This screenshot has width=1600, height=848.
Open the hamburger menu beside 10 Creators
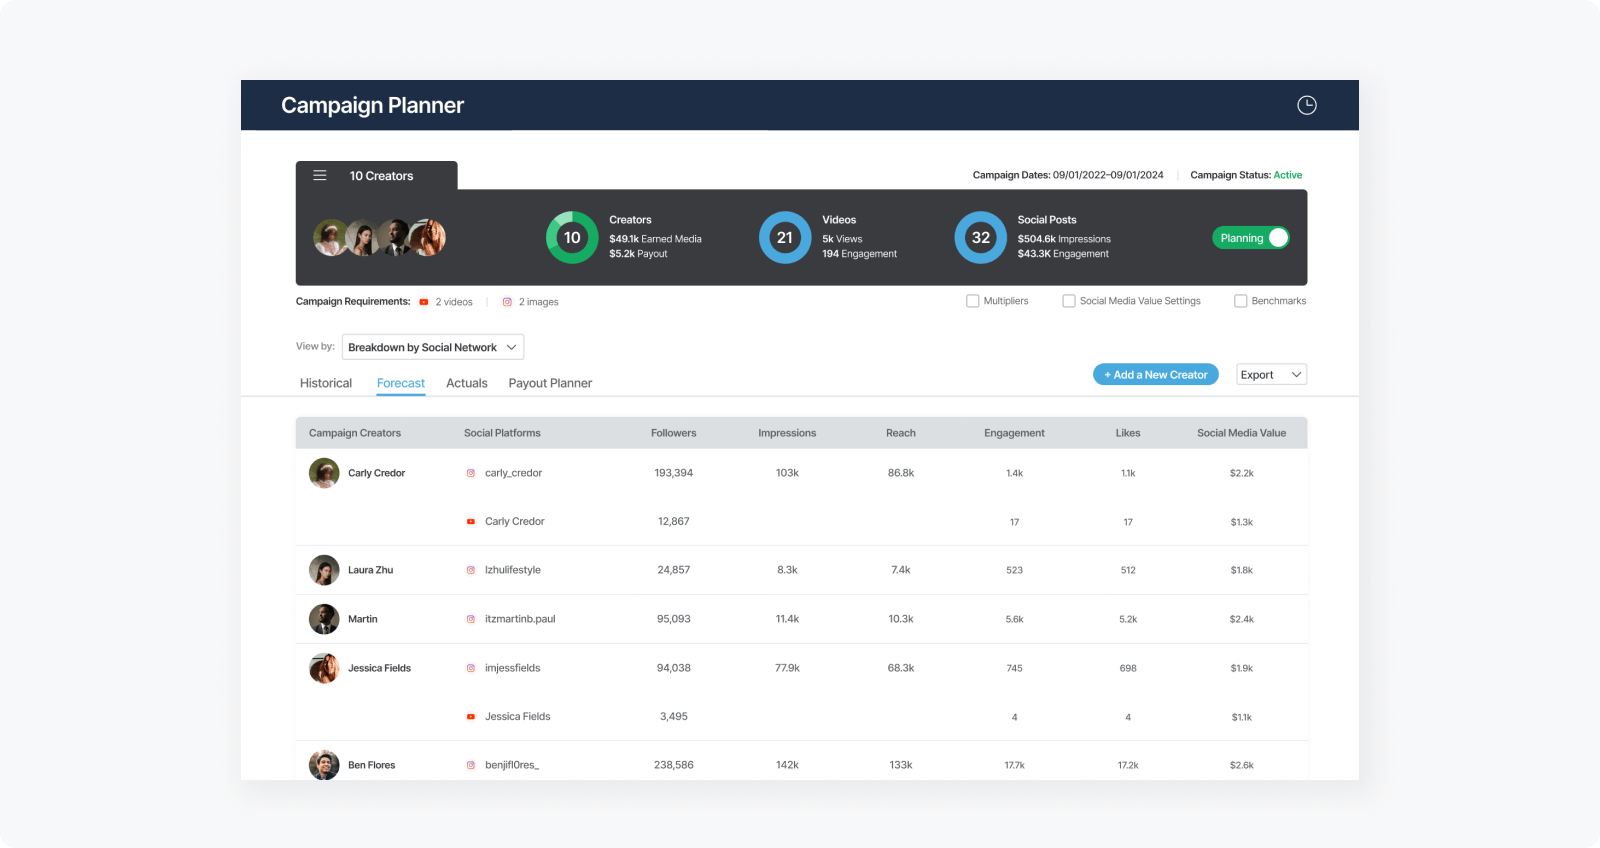coord(320,175)
